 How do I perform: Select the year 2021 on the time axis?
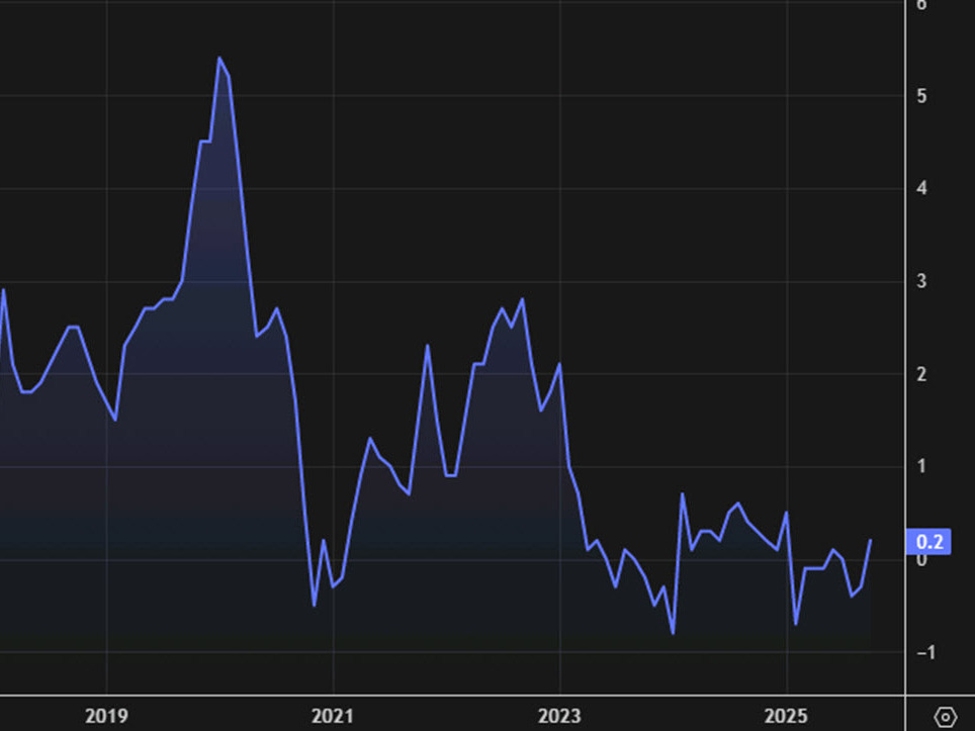[x=334, y=716]
